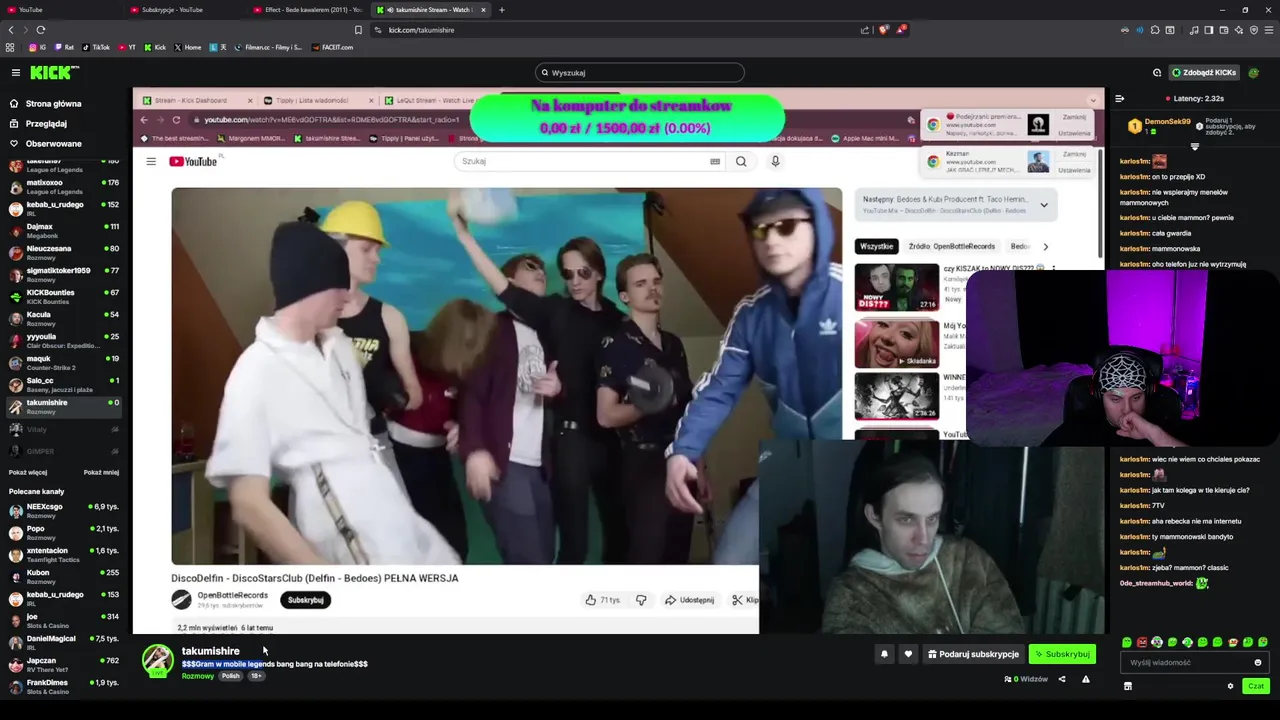Open chat settings gear icon
The image size is (1280, 720).
click(1230, 686)
